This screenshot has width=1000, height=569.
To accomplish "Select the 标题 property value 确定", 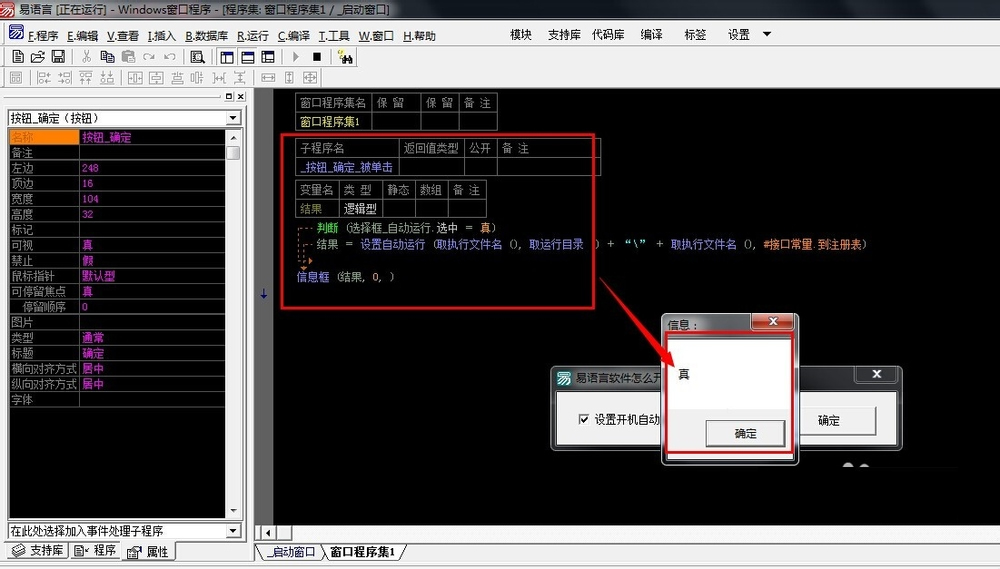I will [152, 353].
